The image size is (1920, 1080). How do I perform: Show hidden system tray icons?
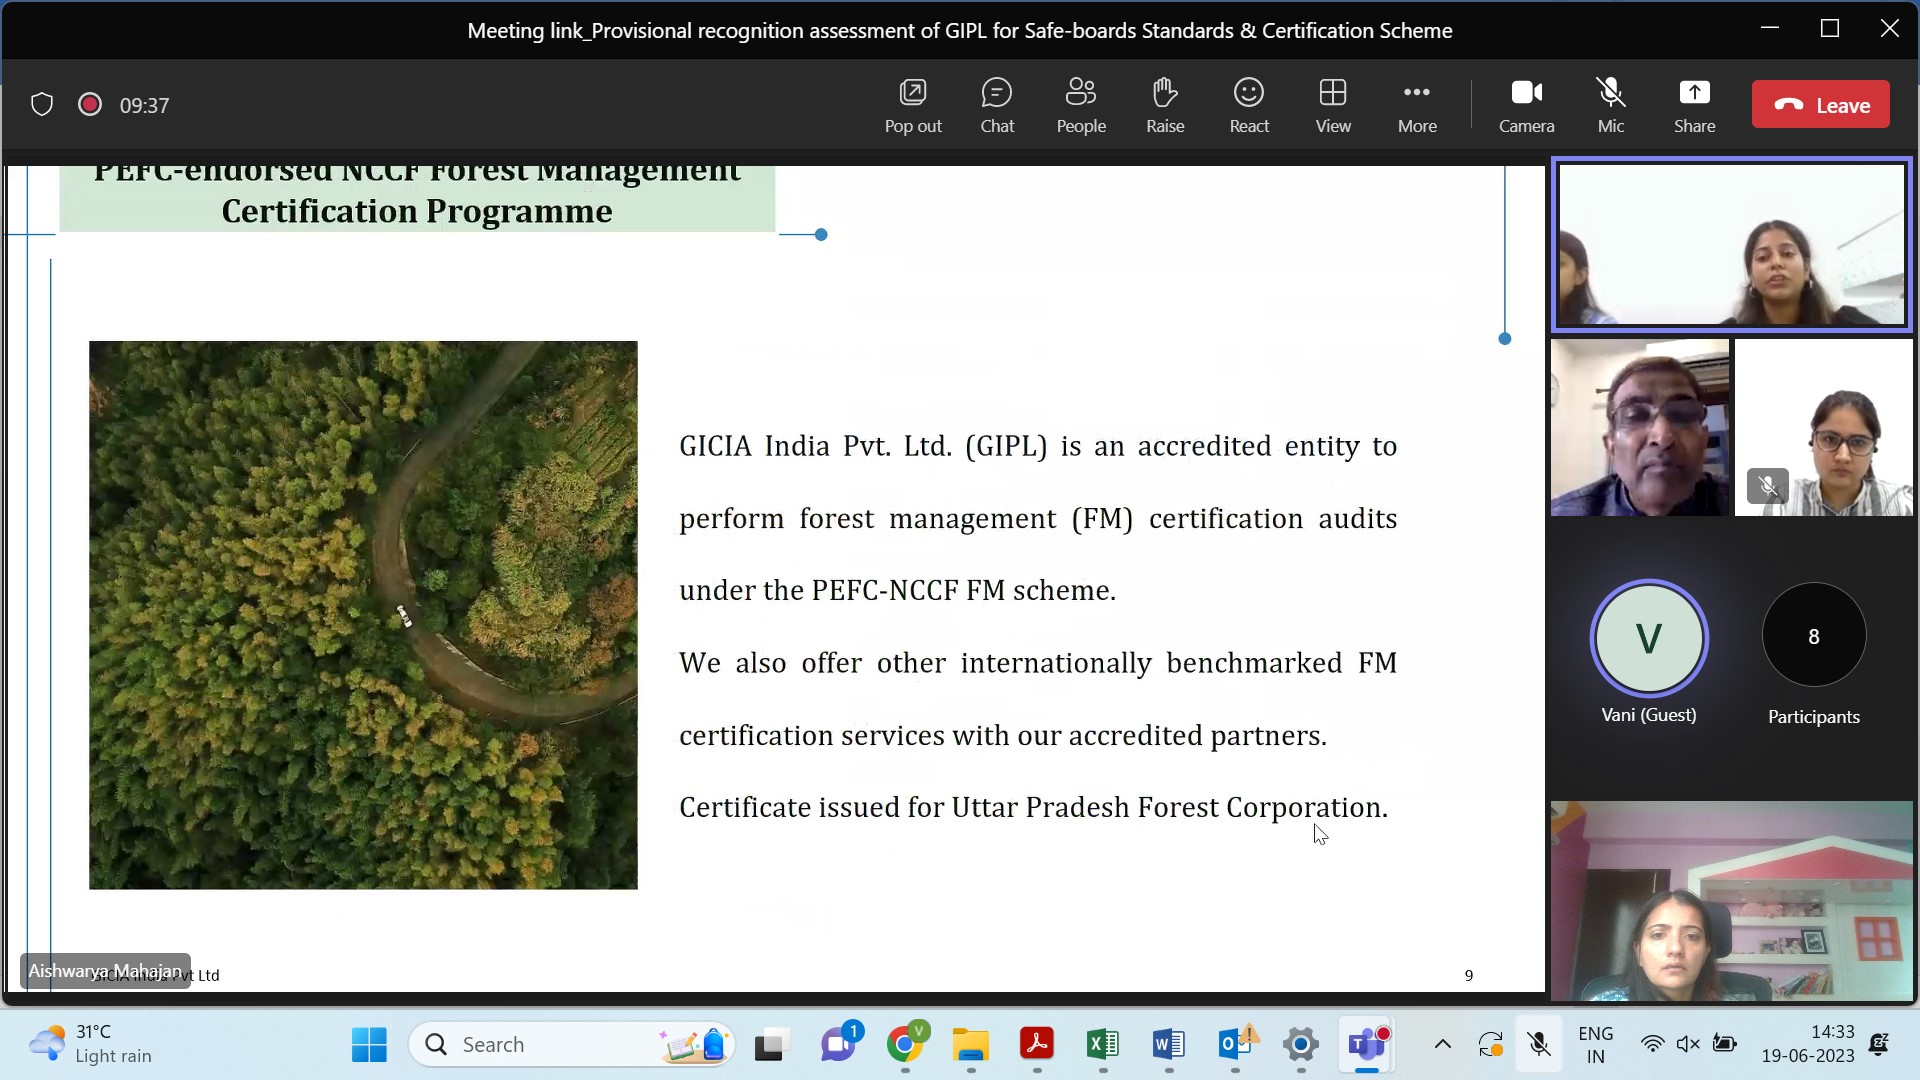1442,1044
